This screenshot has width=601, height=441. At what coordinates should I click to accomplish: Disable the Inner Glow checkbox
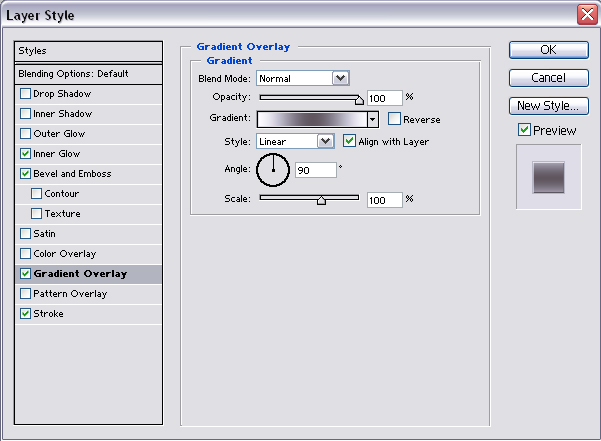click(25, 154)
